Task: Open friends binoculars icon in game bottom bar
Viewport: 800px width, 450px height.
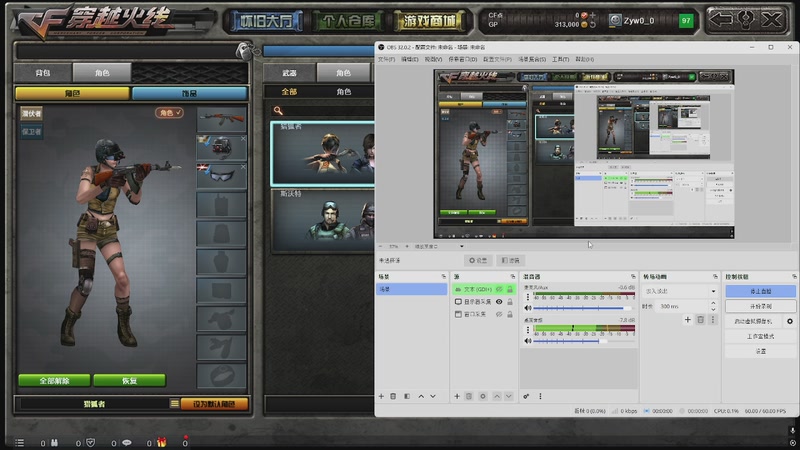Action: (x=54, y=443)
